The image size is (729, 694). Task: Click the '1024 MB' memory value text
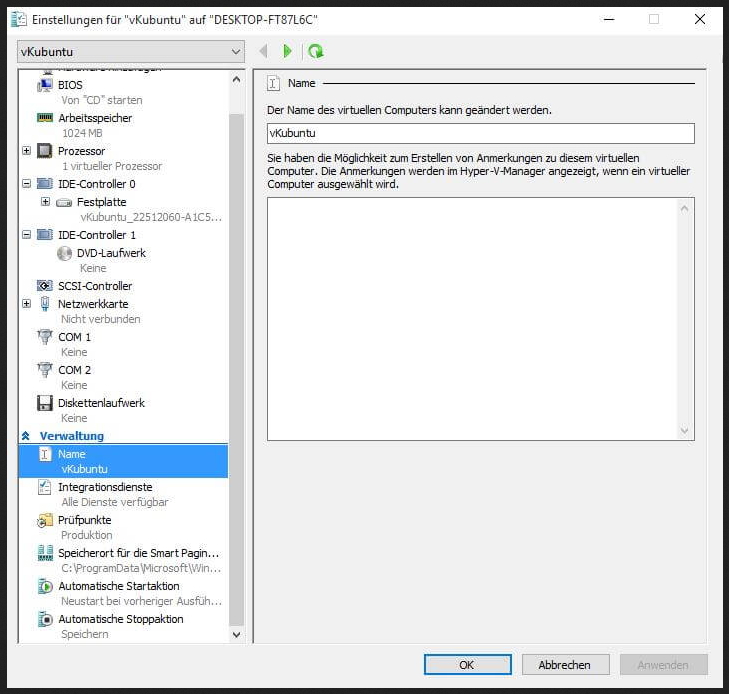(82, 133)
